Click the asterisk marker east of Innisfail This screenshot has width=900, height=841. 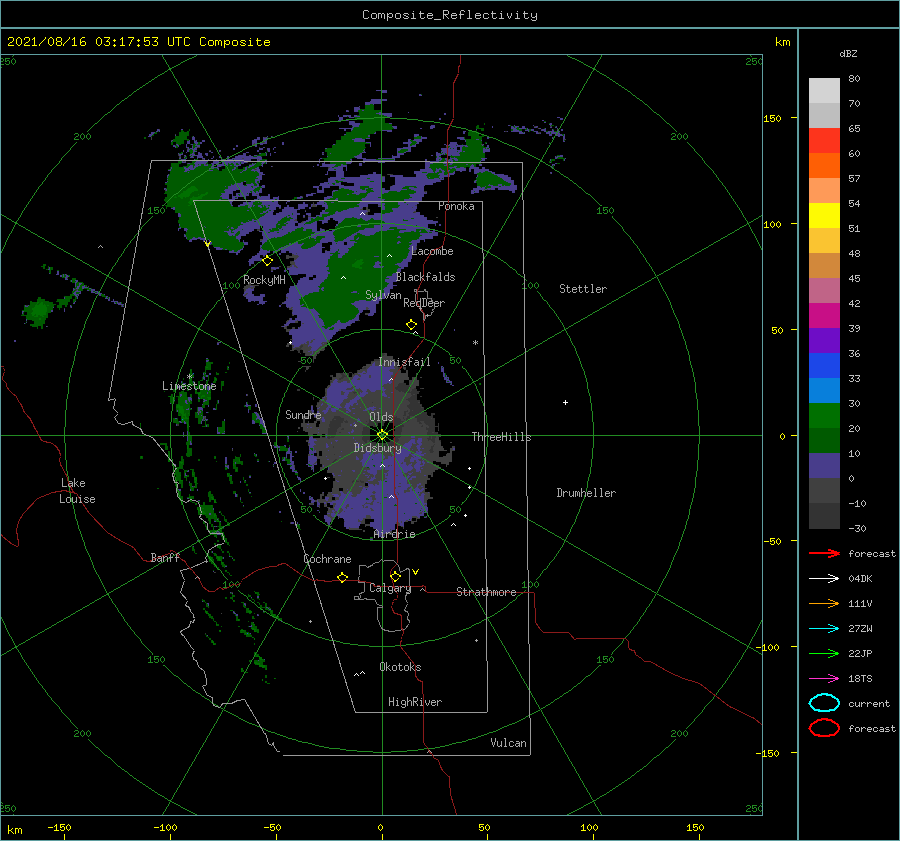pos(475,343)
